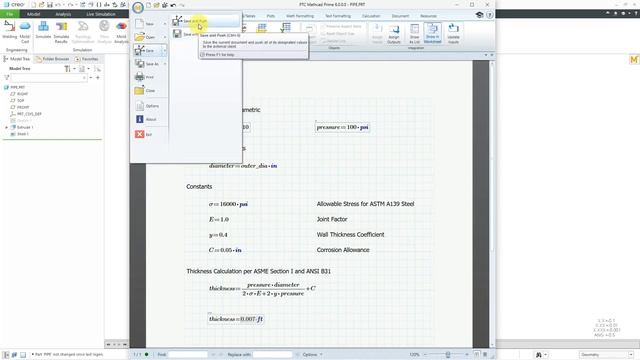The height and width of the screenshot is (360, 640).
Task: Adjust the zoom slider in status bar
Action: pyautogui.click(x=447, y=355)
